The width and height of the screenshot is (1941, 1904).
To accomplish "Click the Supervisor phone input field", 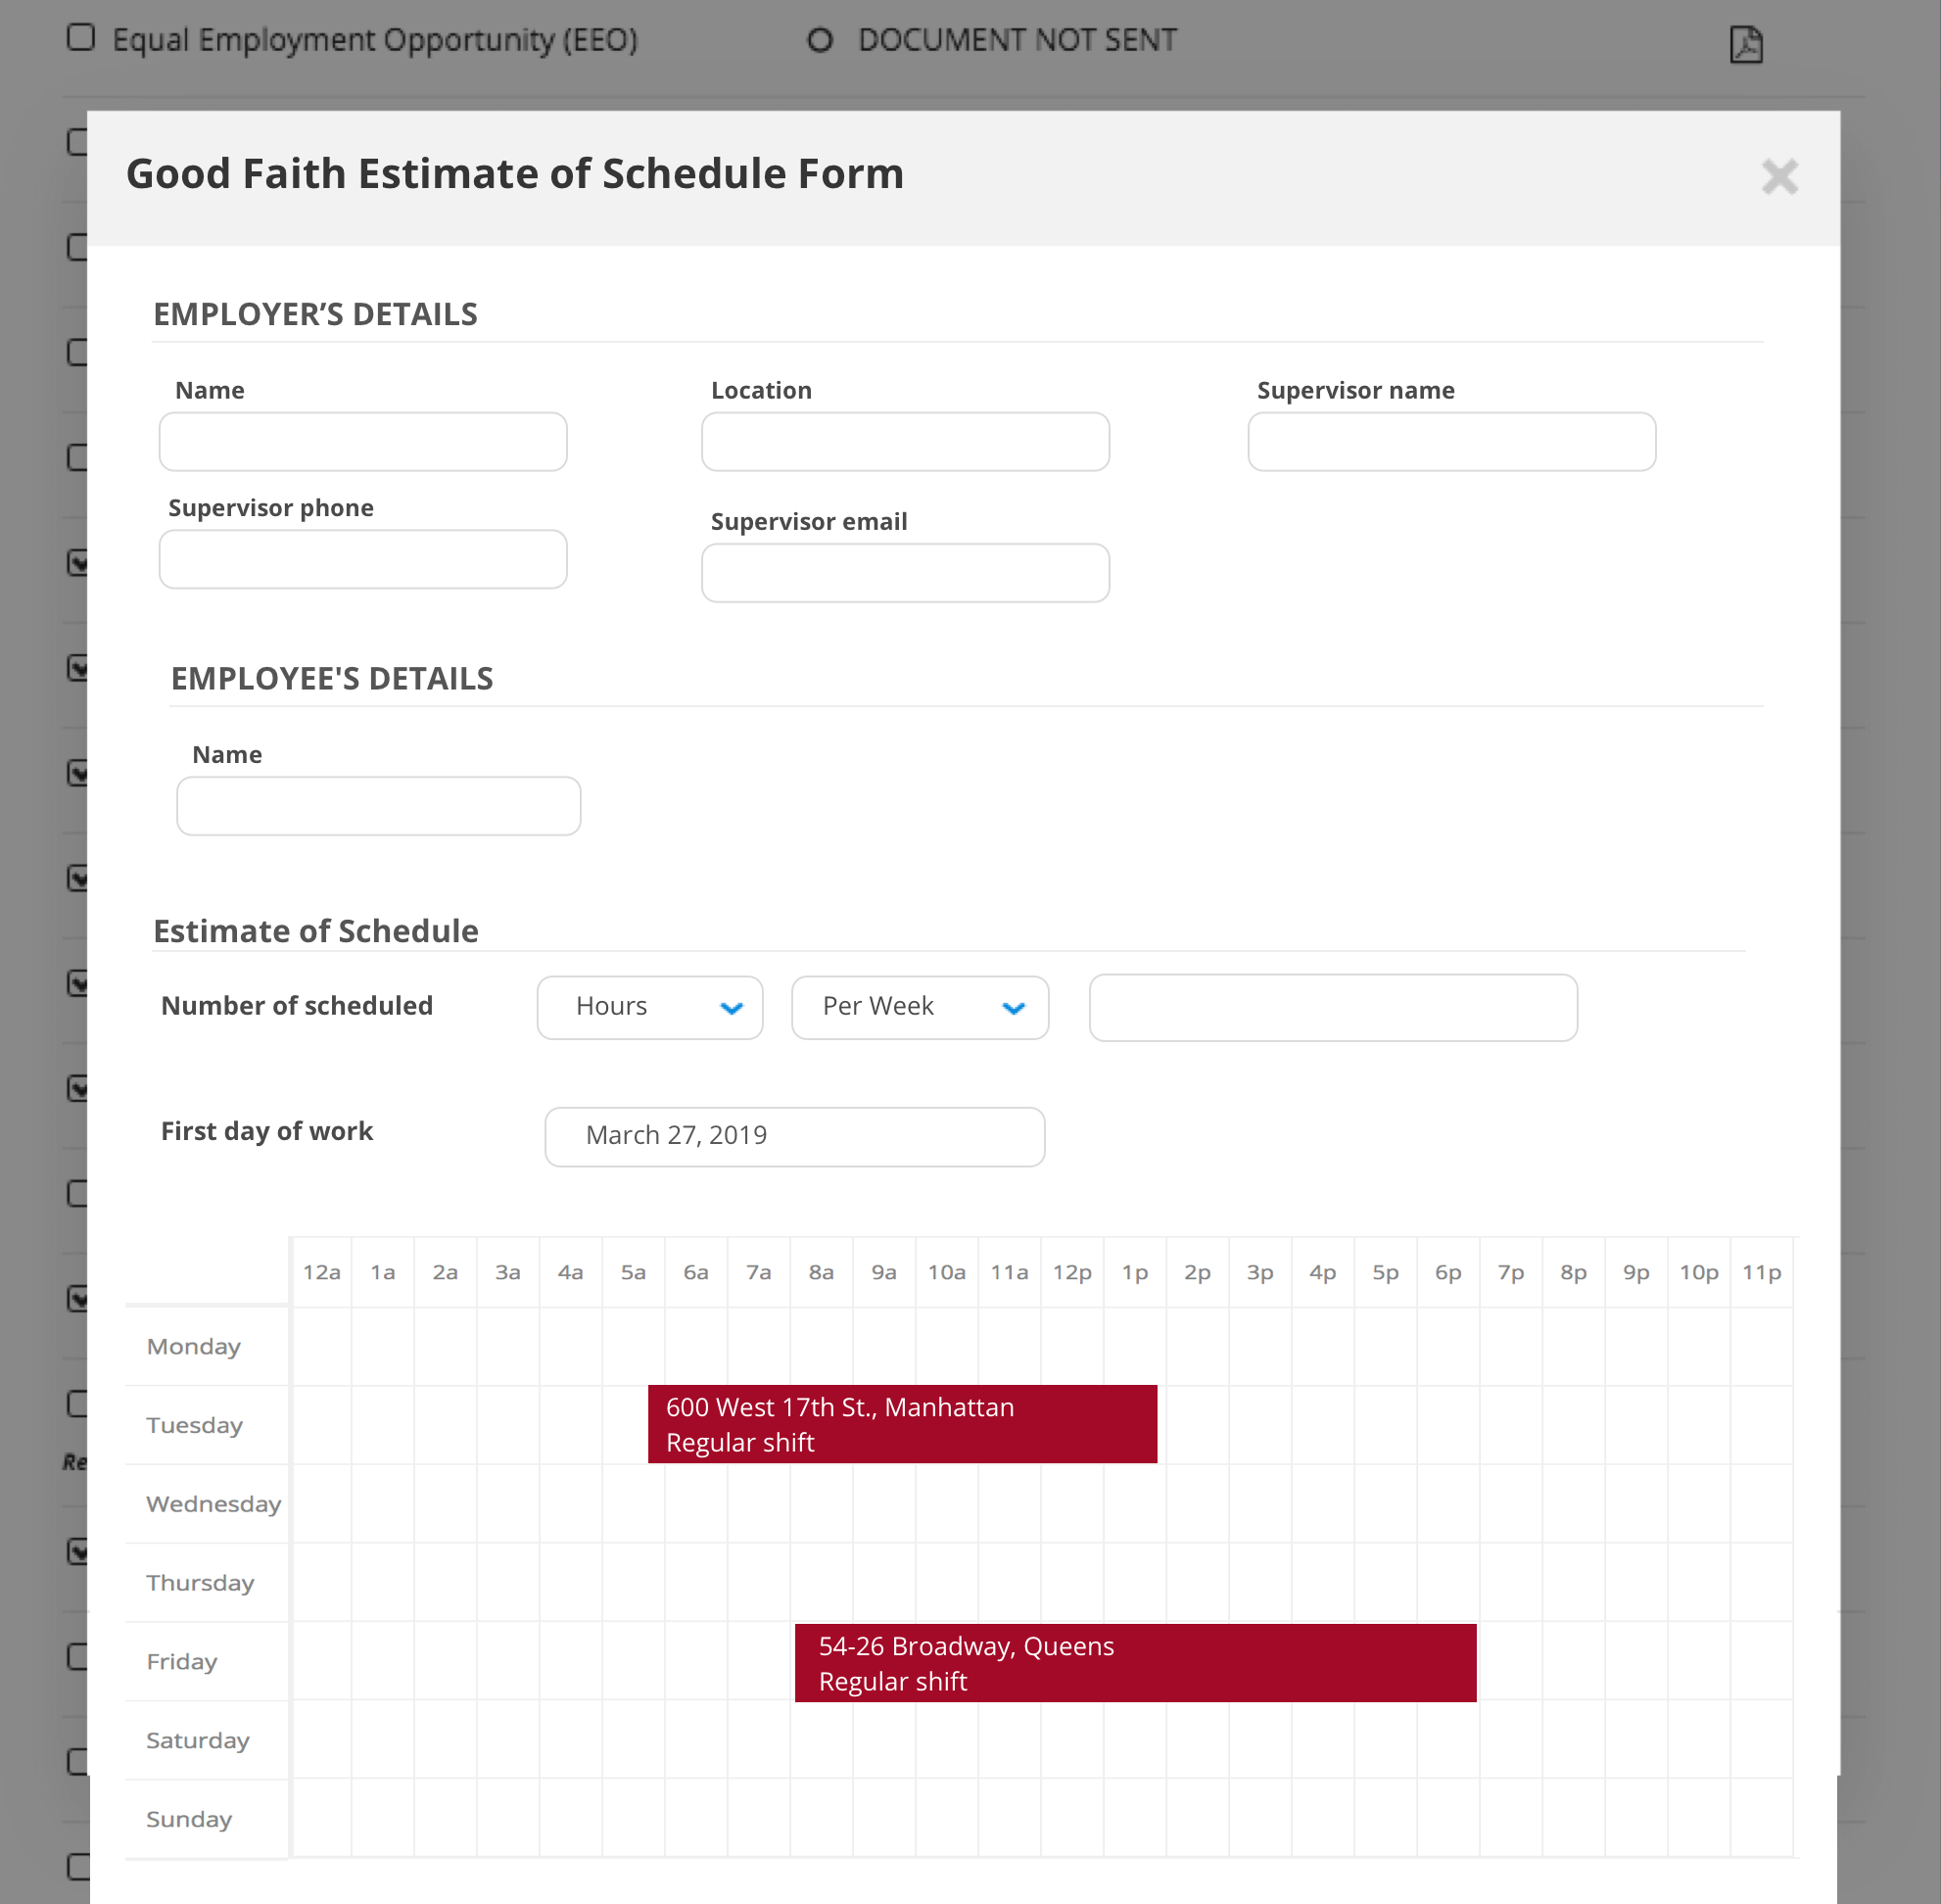I will click(363, 559).
